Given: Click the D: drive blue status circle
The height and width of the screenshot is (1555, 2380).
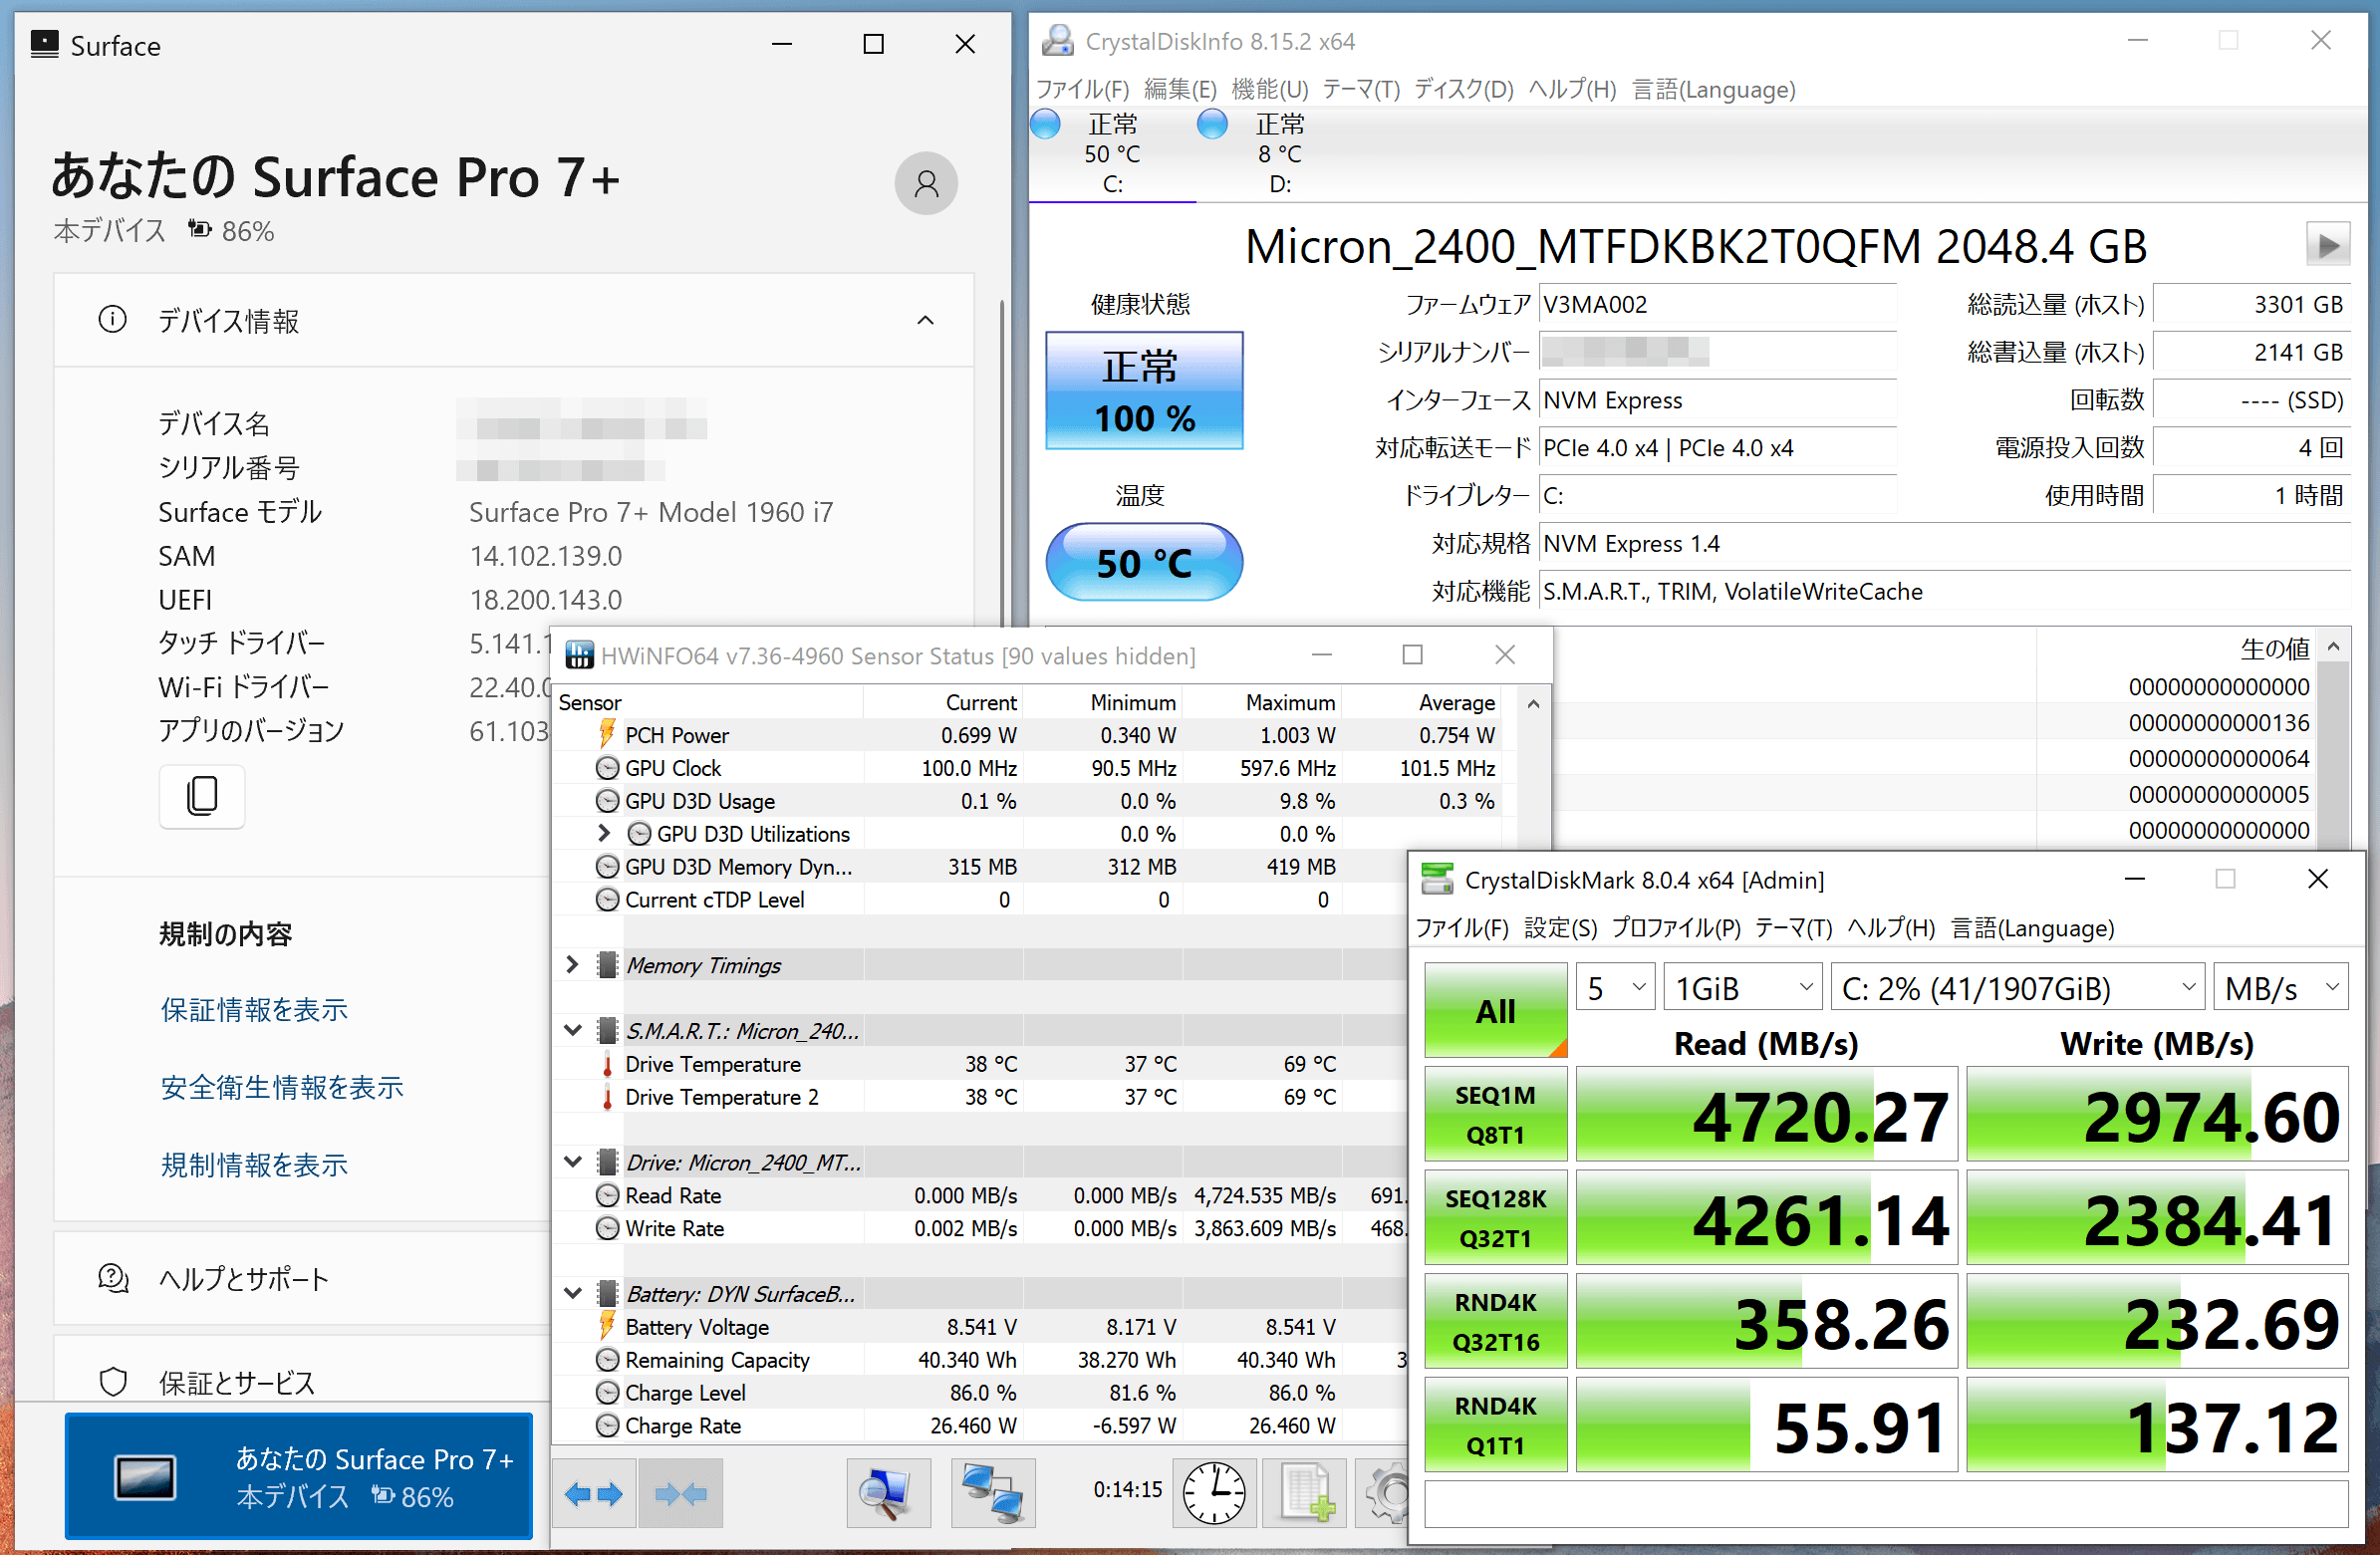Looking at the screenshot, I should (x=1212, y=125).
